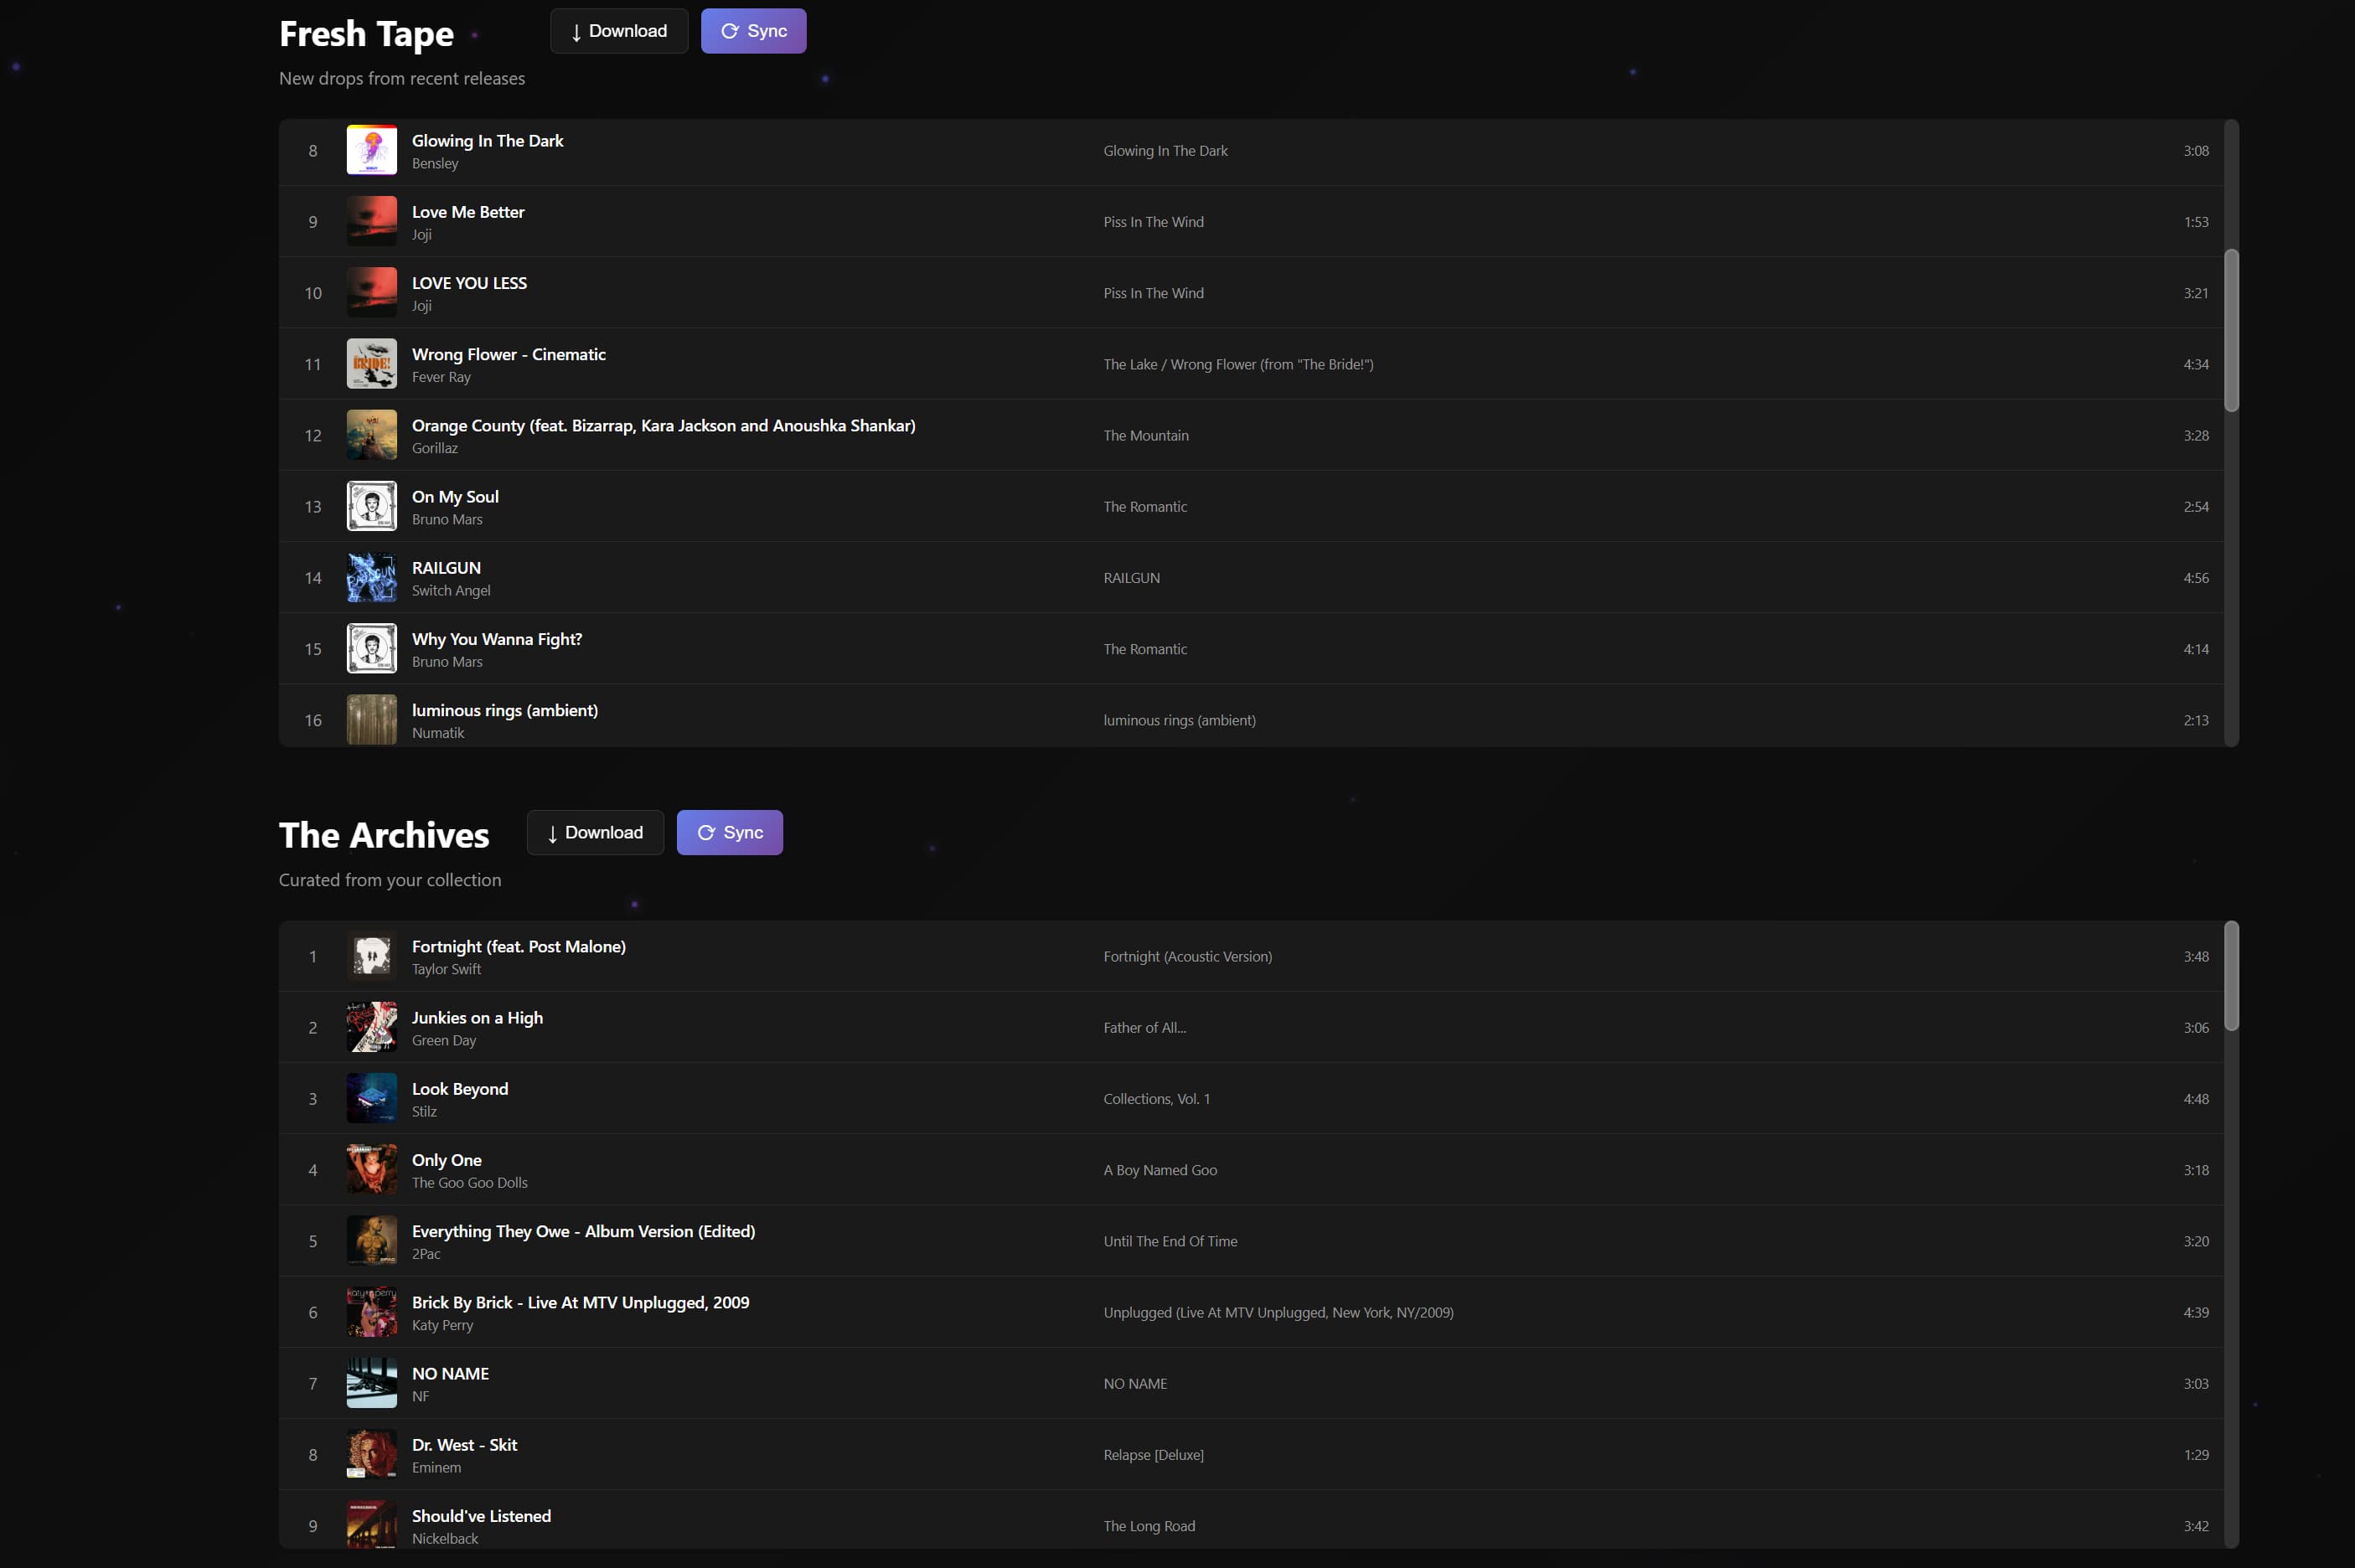Select the Fortnight cover thumbnail
Image resolution: width=2355 pixels, height=1568 pixels.
click(x=372, y=956)
